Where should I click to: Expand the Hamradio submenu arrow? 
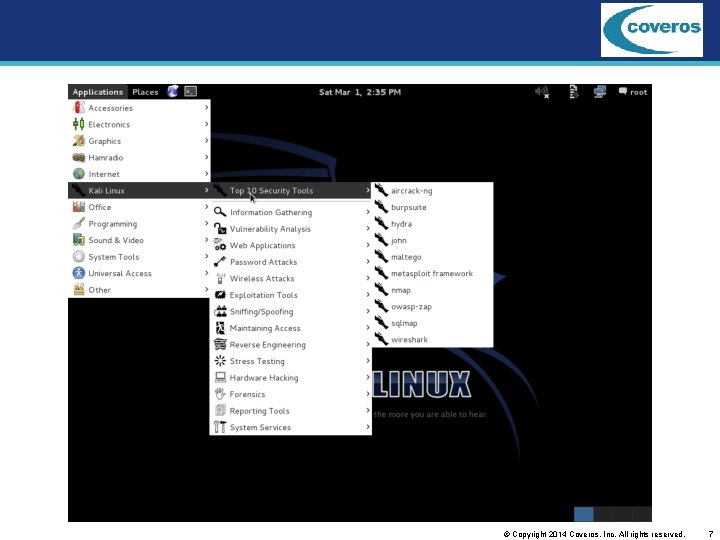point(206,157)
